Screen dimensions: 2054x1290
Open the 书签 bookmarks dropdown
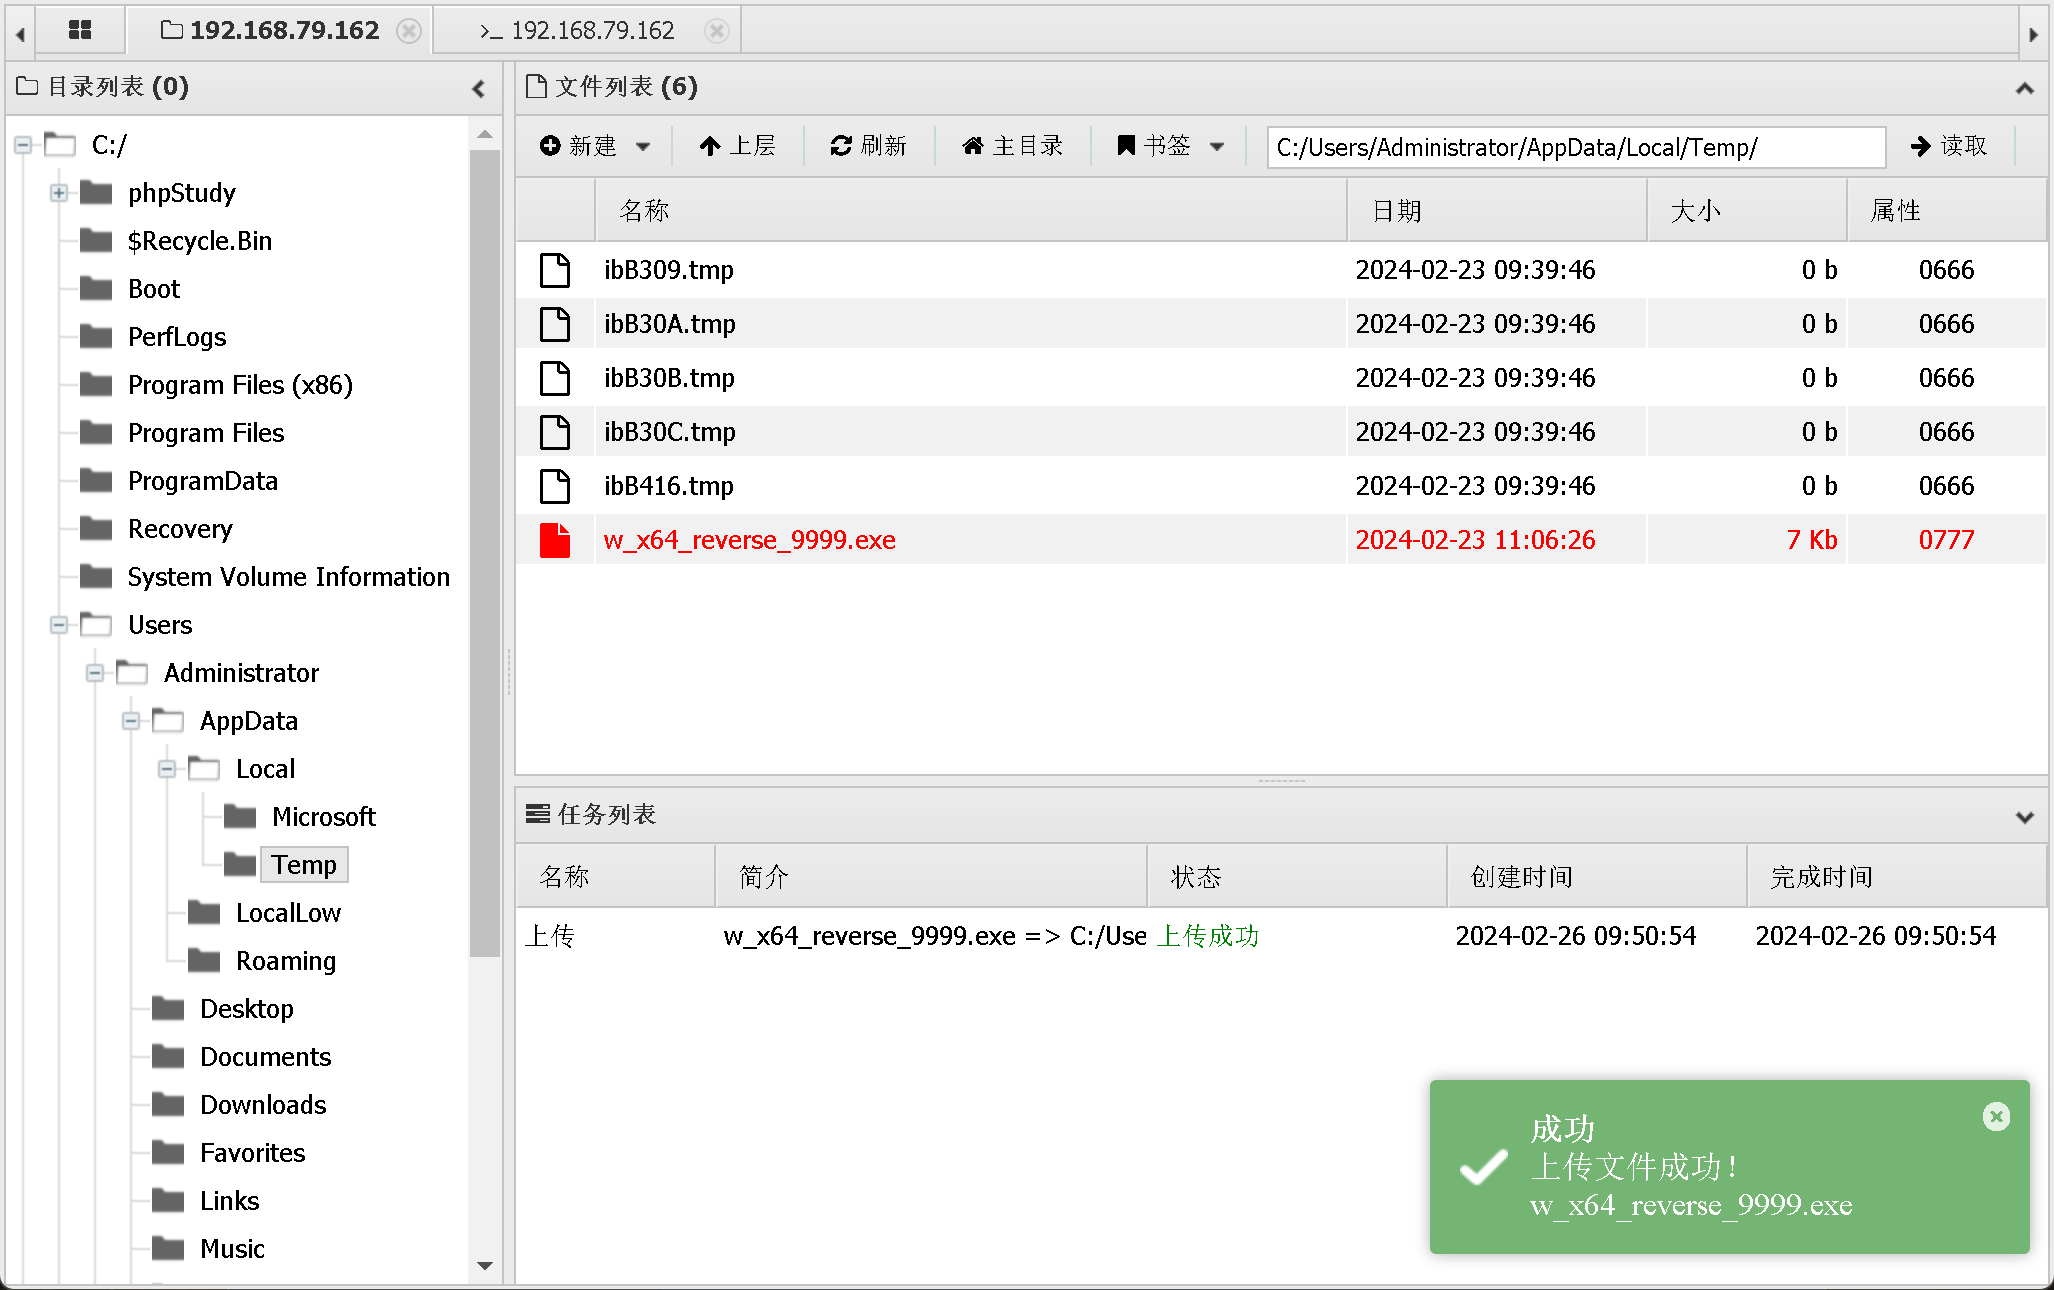tap(1170, 146)
